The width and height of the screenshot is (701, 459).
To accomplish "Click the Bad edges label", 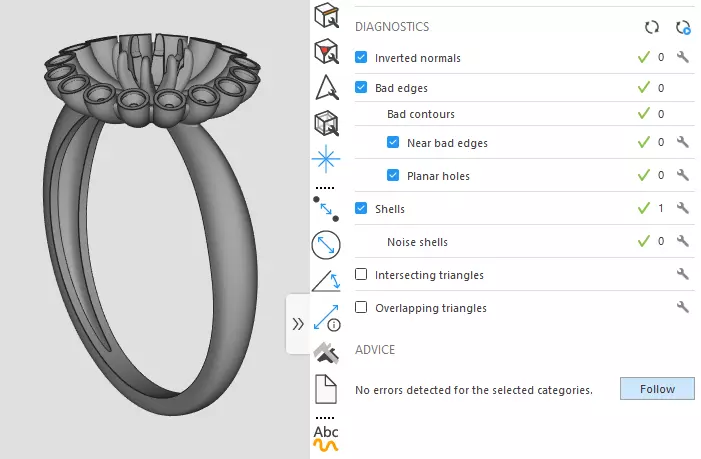I will click(x=401, y=88).
